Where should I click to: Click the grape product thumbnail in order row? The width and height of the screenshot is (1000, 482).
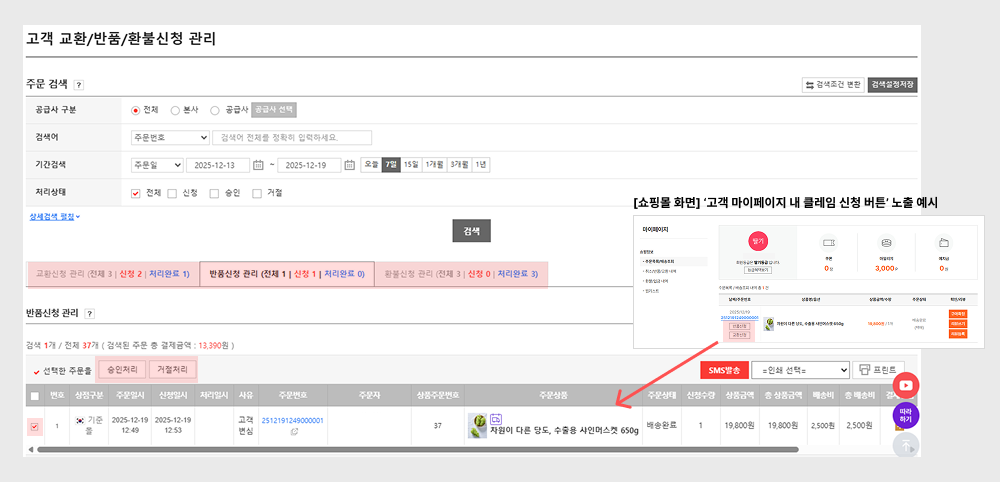[478, 423]
